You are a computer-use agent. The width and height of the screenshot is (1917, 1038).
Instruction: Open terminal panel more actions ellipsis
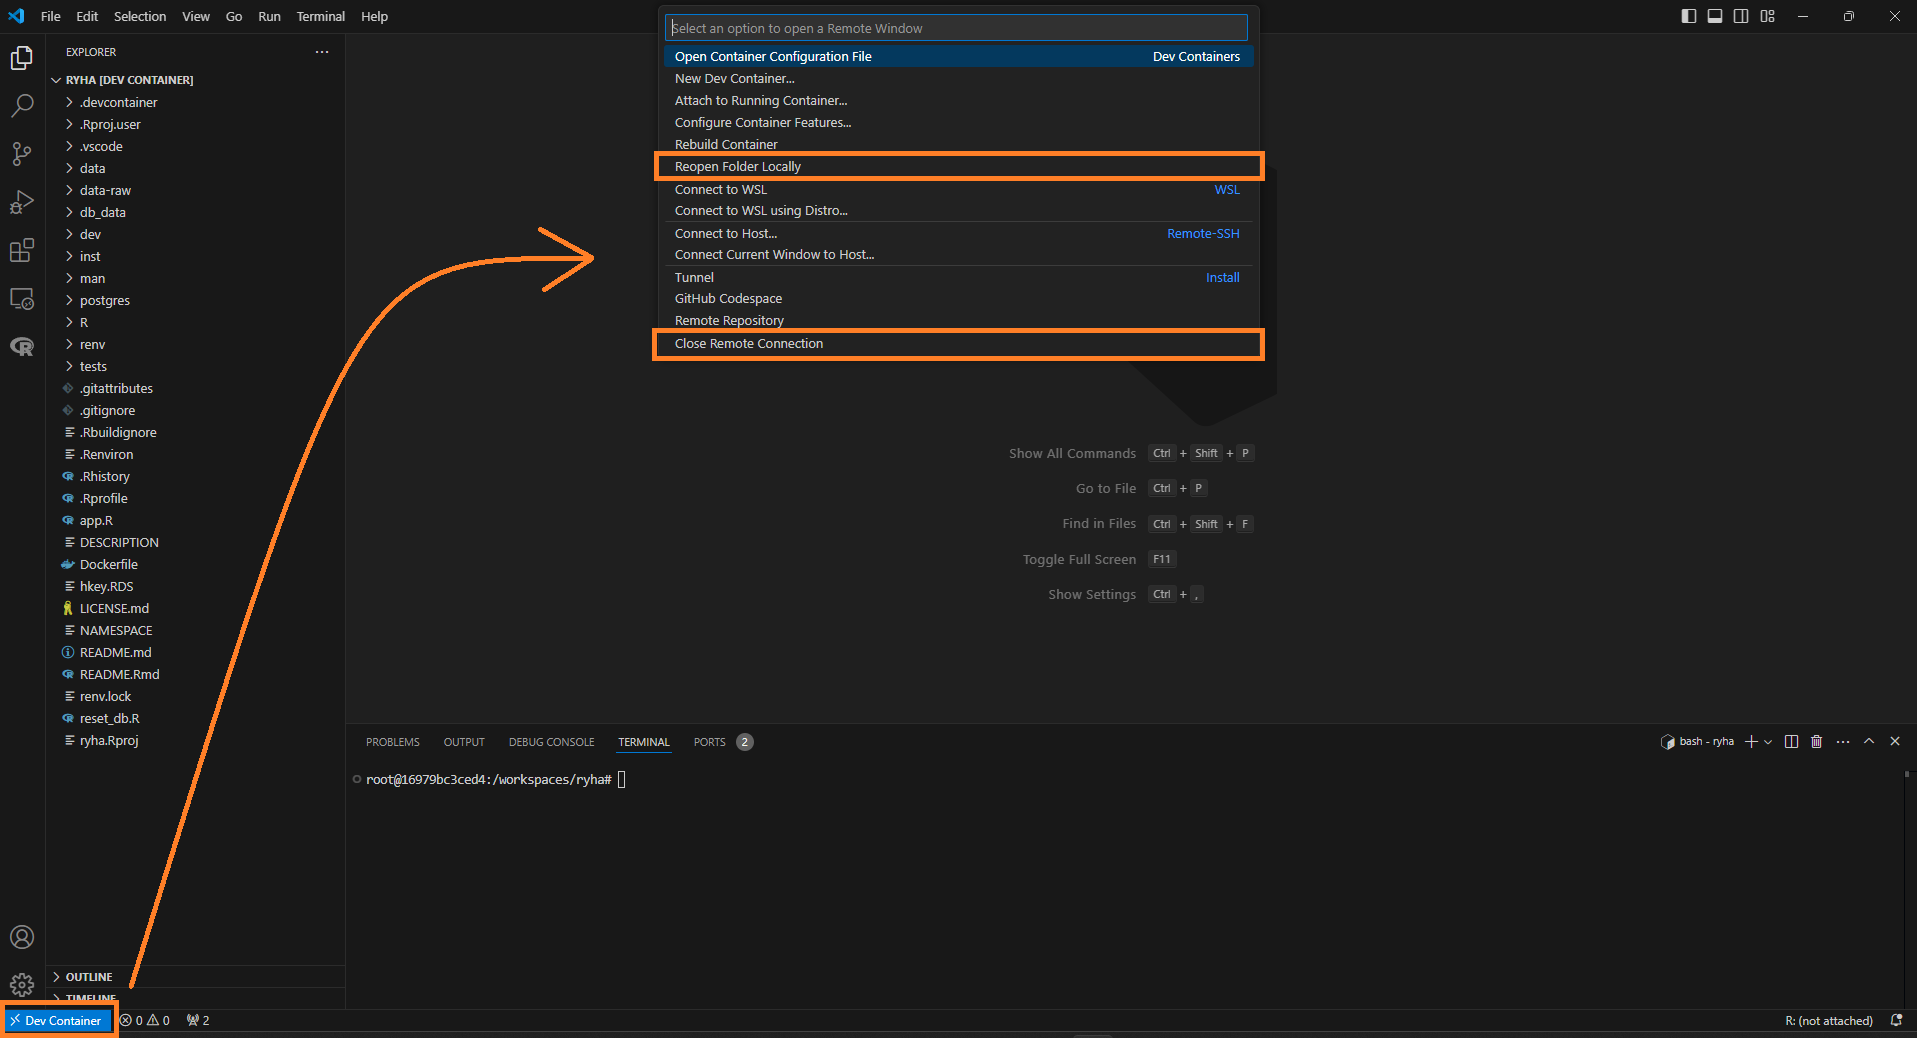click(x=1843, y=741)
